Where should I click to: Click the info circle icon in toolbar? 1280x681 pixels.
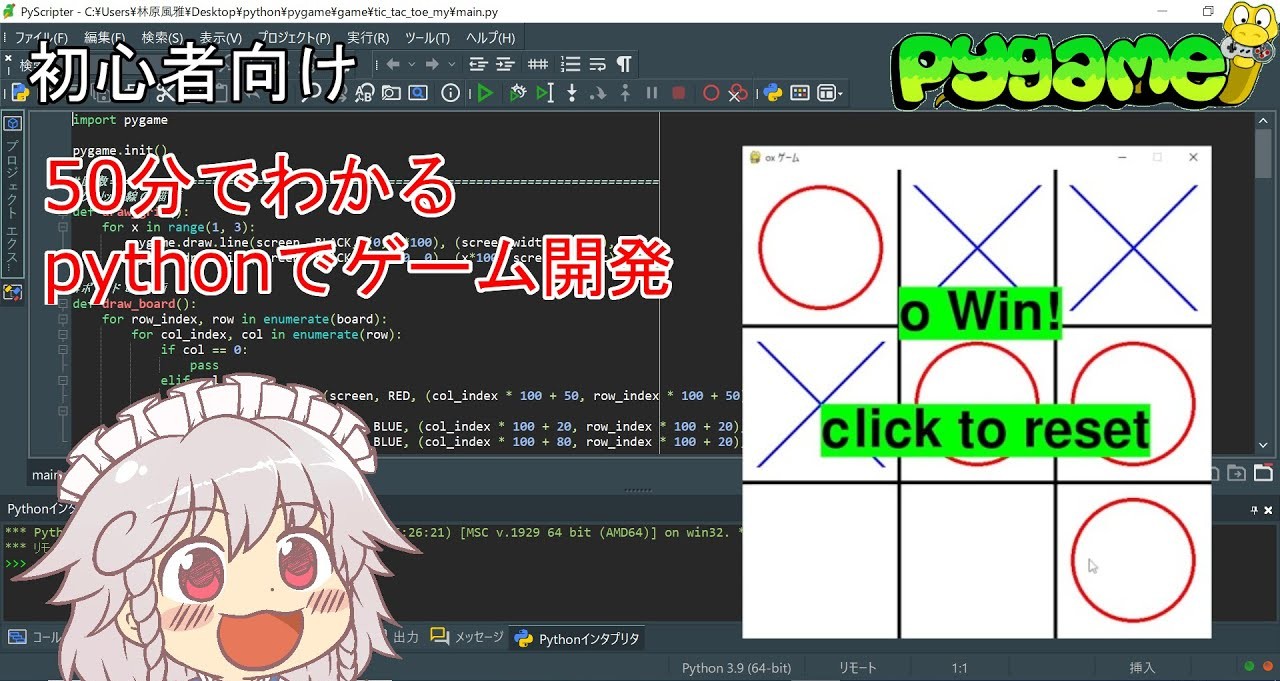tap(451, 93)
